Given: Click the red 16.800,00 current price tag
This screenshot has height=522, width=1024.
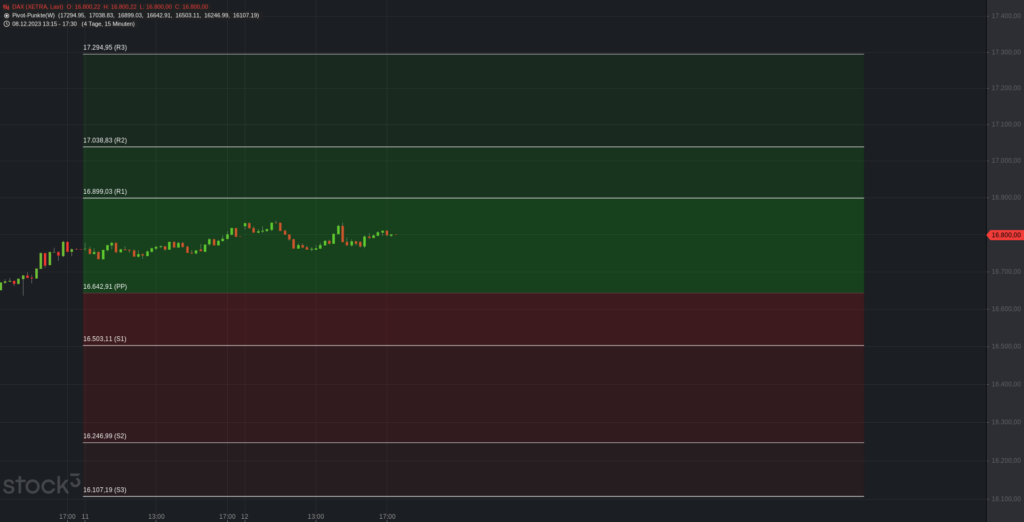Looking at the screenshot, I should 1004,235.
